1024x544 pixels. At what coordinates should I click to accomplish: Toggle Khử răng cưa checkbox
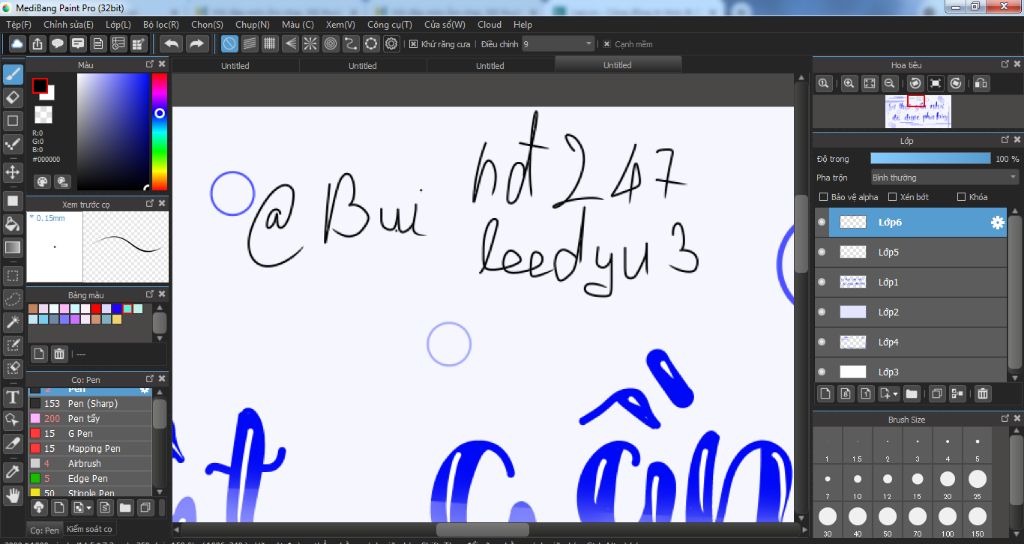coord(413,44)
